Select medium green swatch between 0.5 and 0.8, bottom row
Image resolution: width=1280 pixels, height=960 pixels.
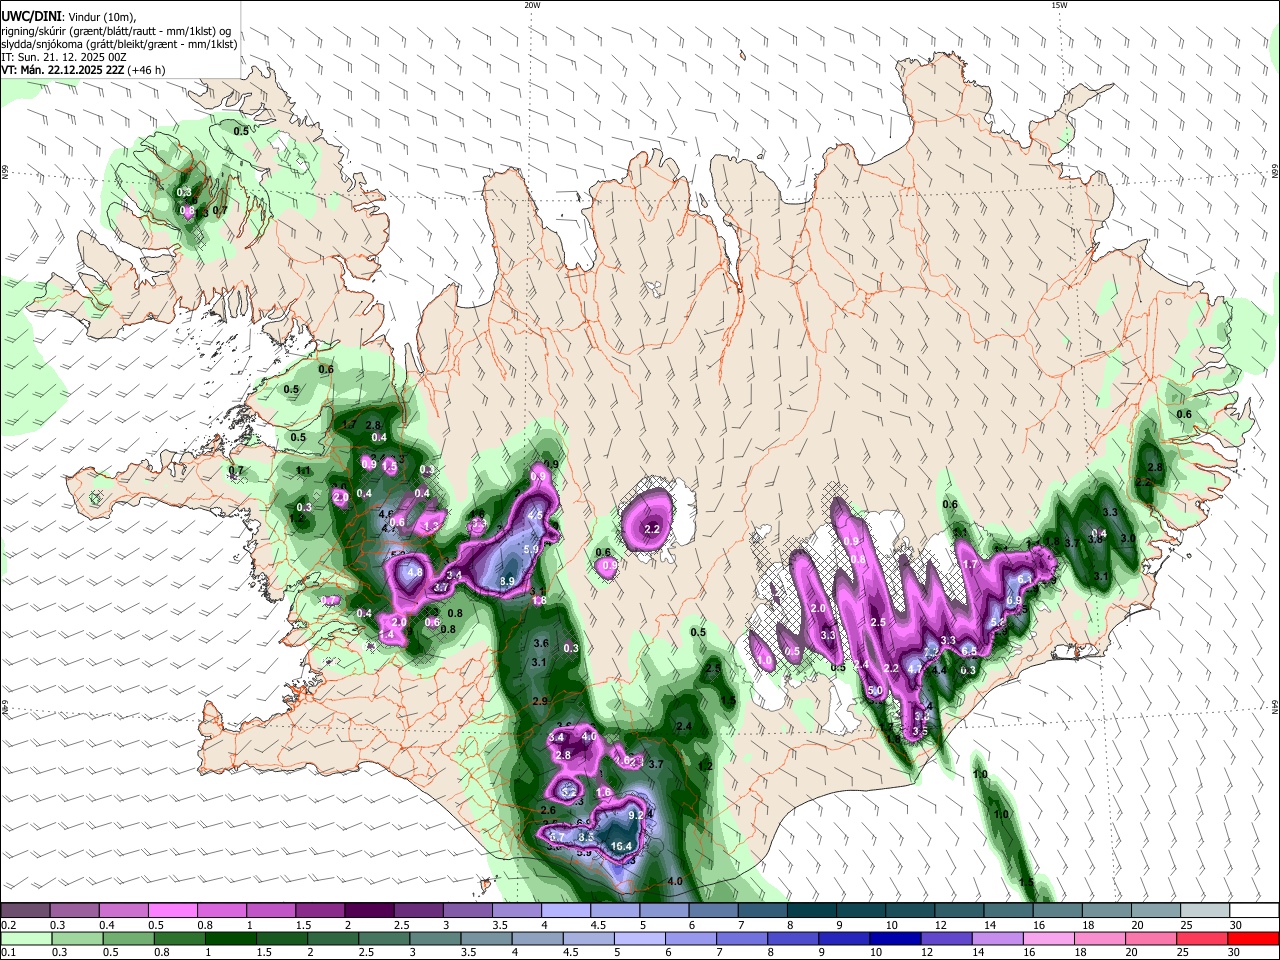coord(128,938)
